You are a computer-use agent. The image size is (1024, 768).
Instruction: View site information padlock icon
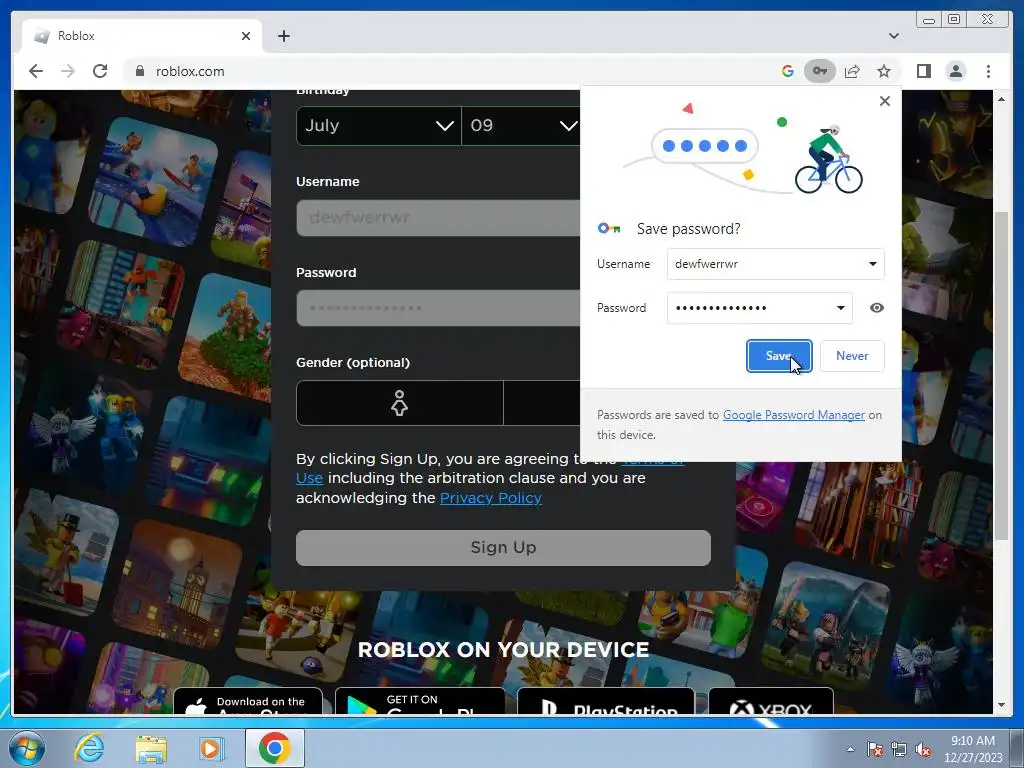click(x=139, y=71)
